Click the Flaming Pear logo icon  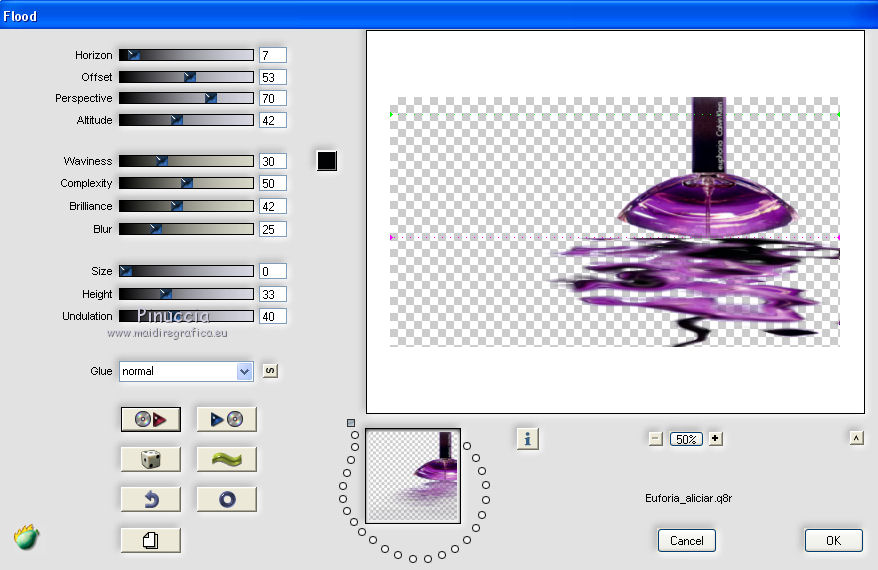point(26,538)
